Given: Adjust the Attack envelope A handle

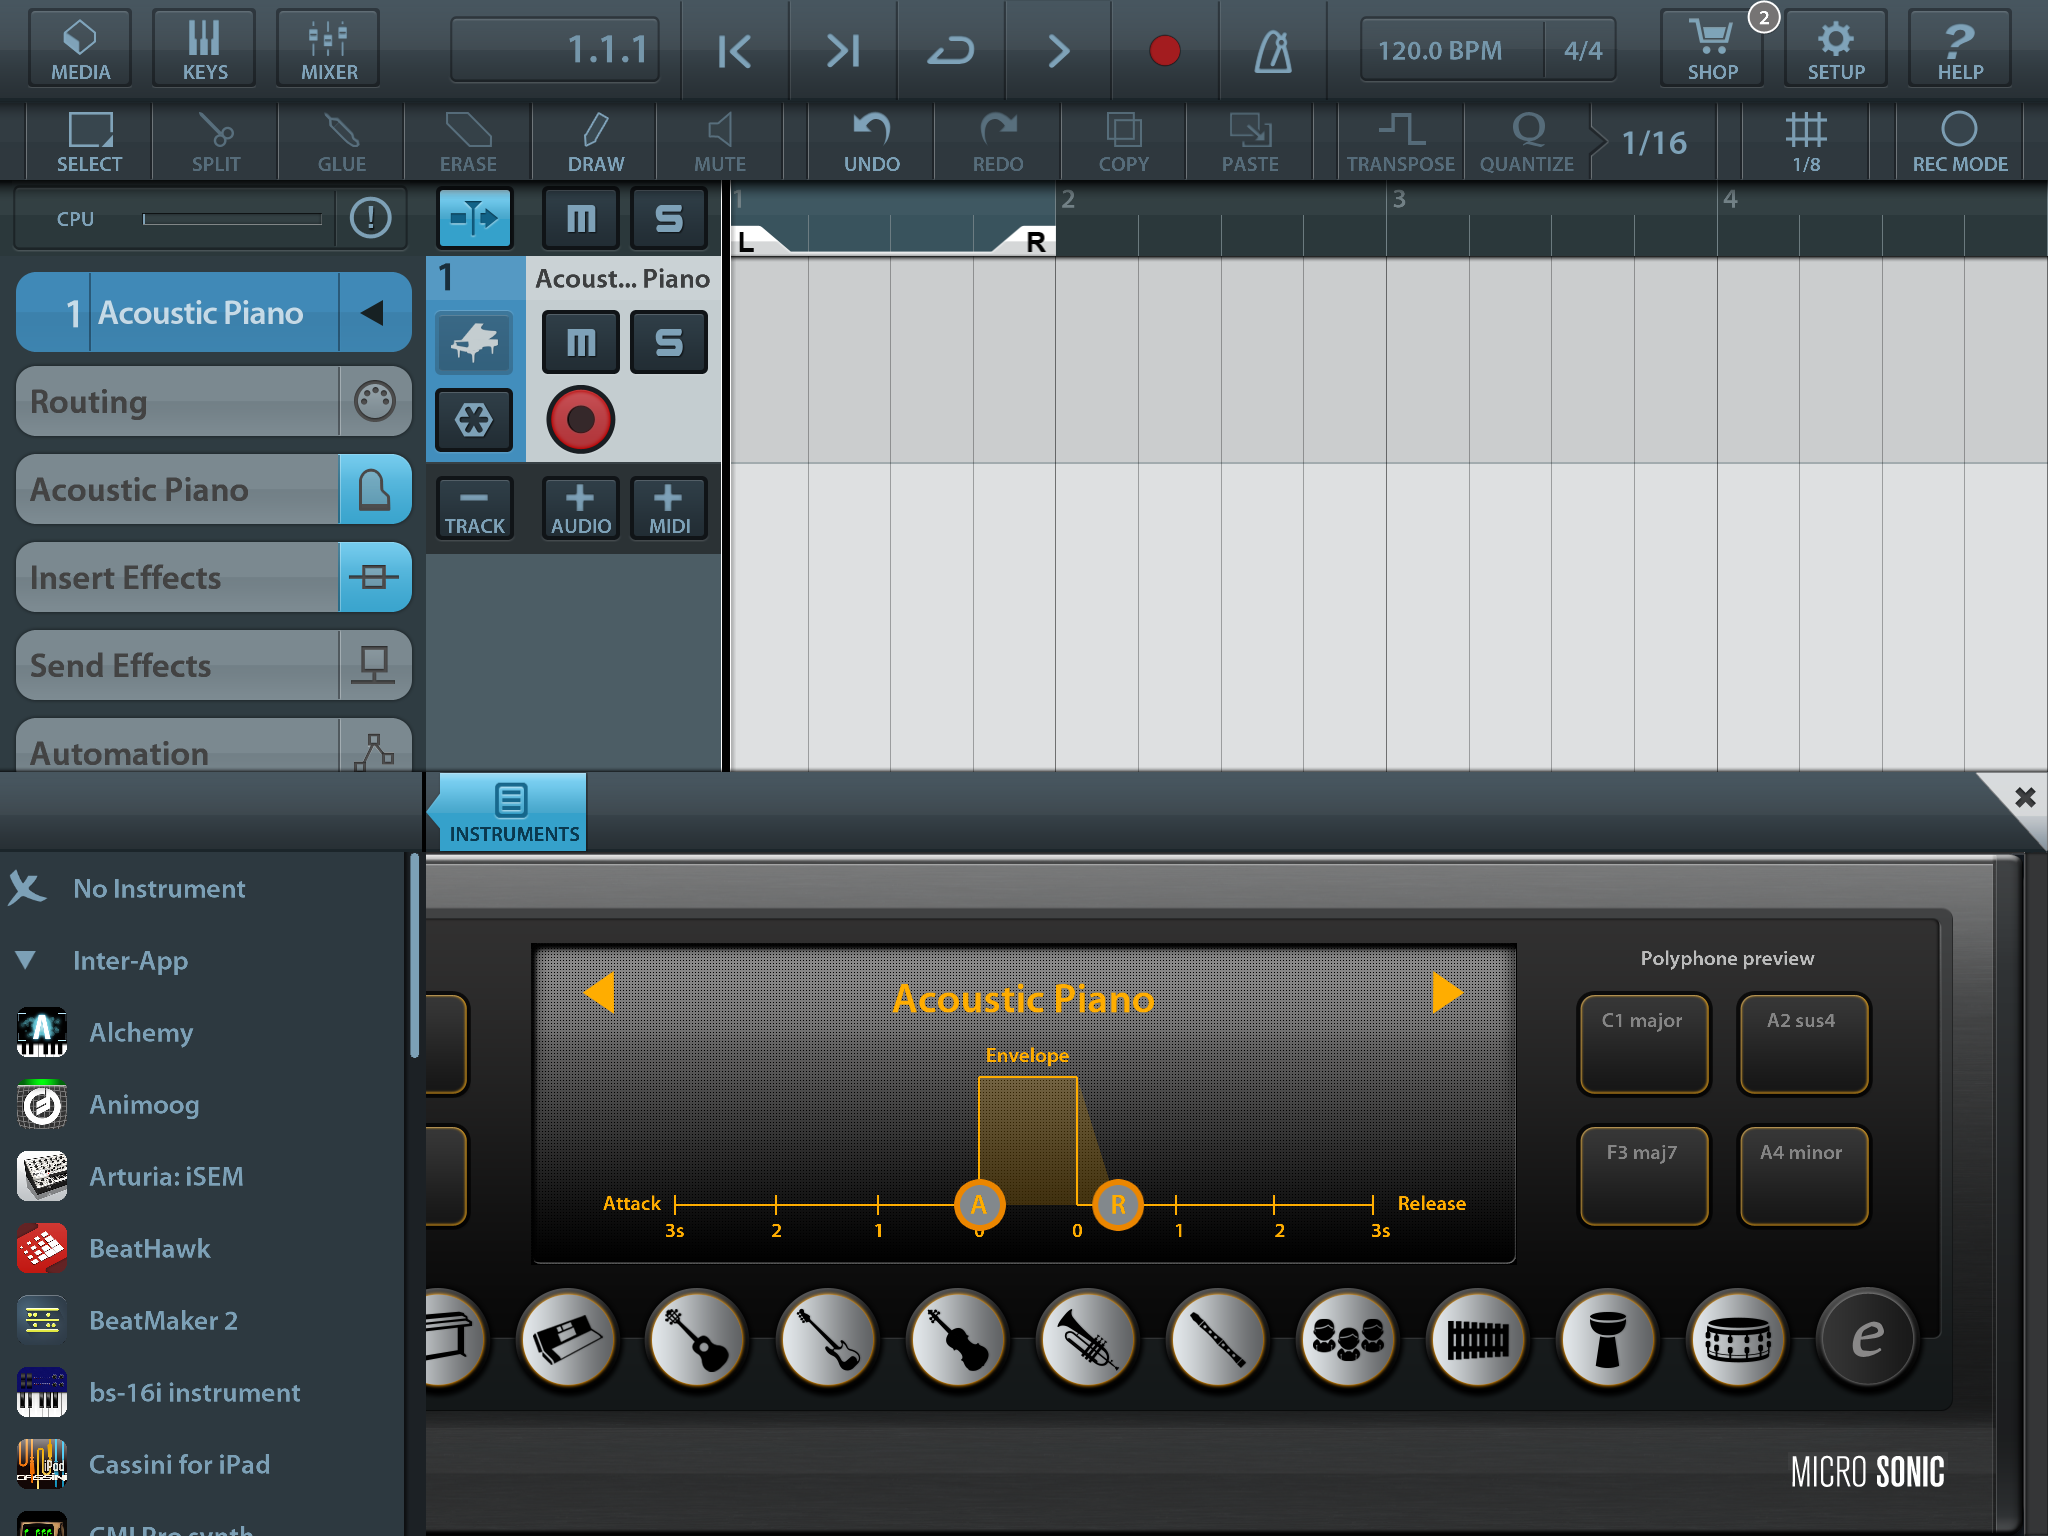Looking at the screenshot, I should click(979, 1205).
